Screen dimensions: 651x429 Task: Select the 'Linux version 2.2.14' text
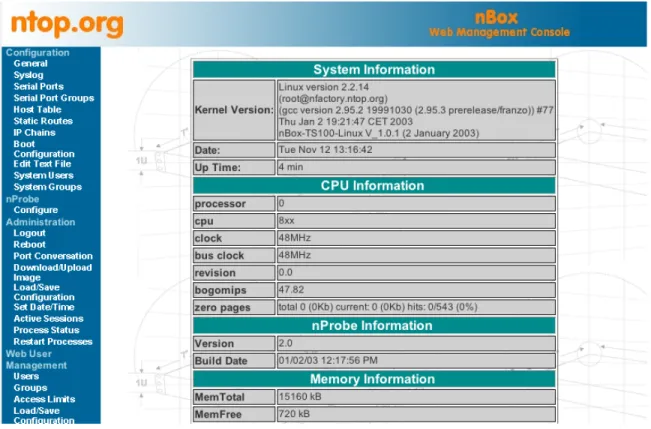coord(323,87)
